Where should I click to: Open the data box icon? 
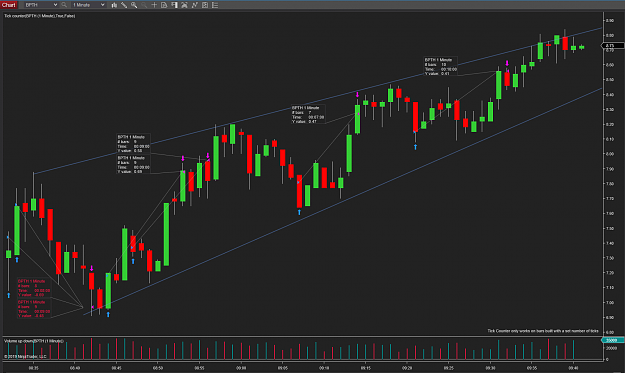pyautogui.click(x=164, y=5)
